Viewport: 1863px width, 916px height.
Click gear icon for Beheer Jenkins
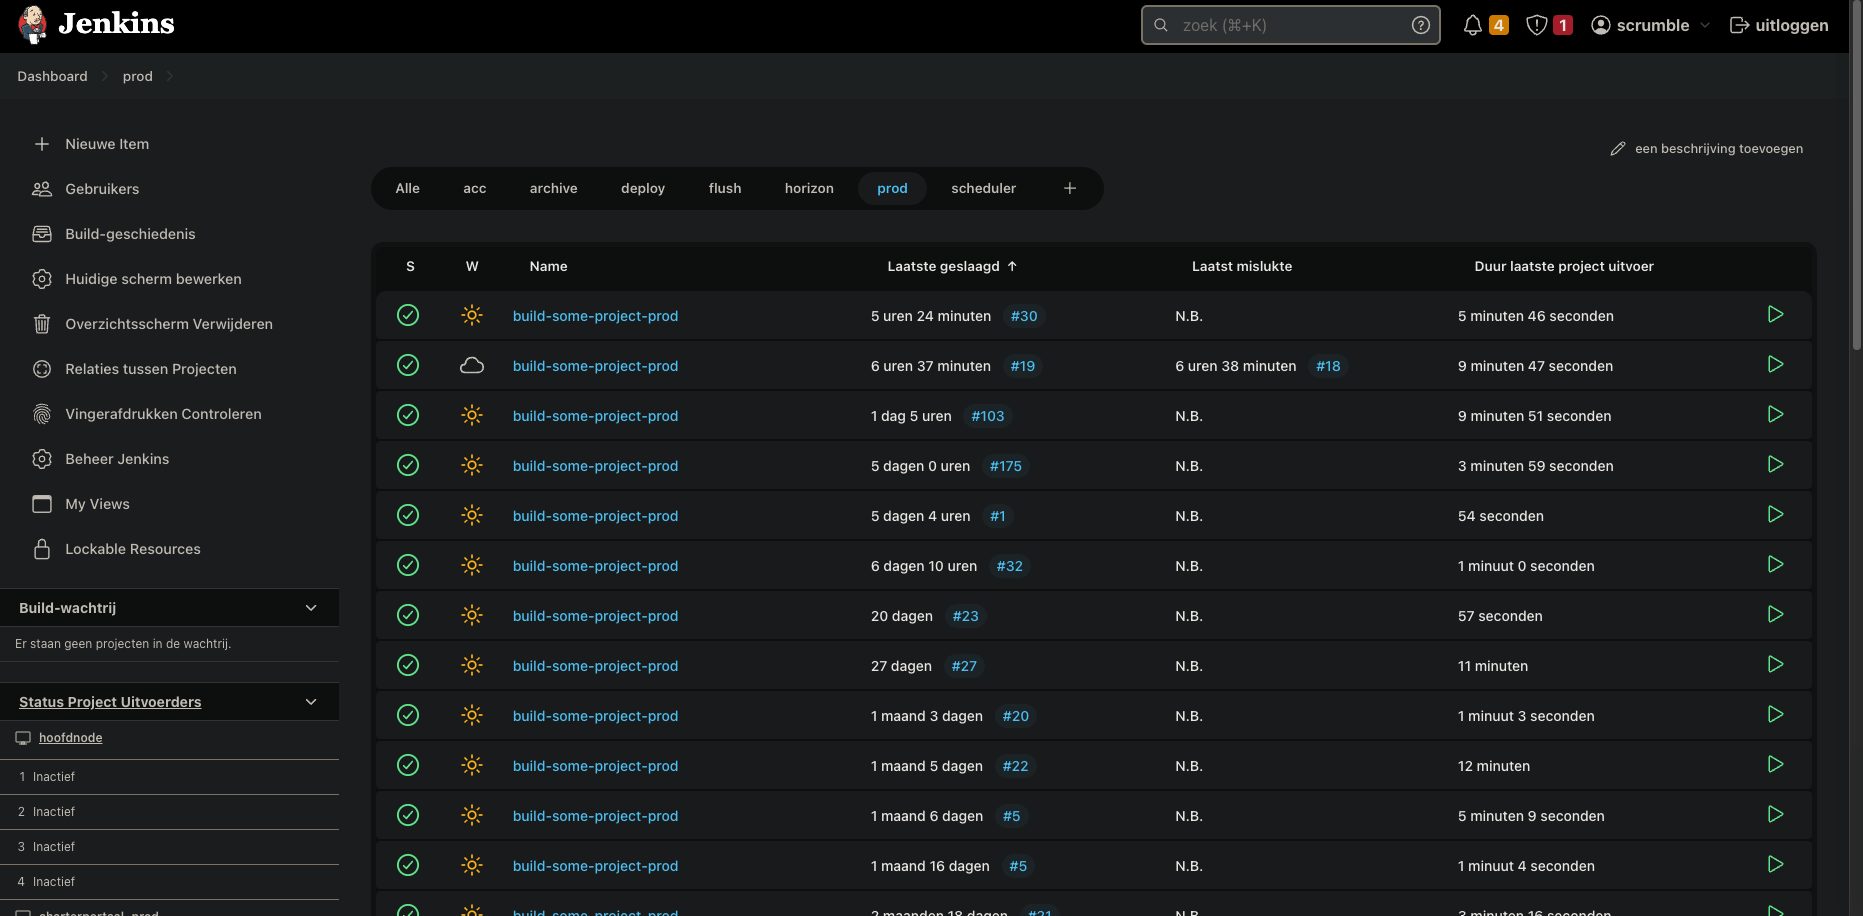pos(42,459)
